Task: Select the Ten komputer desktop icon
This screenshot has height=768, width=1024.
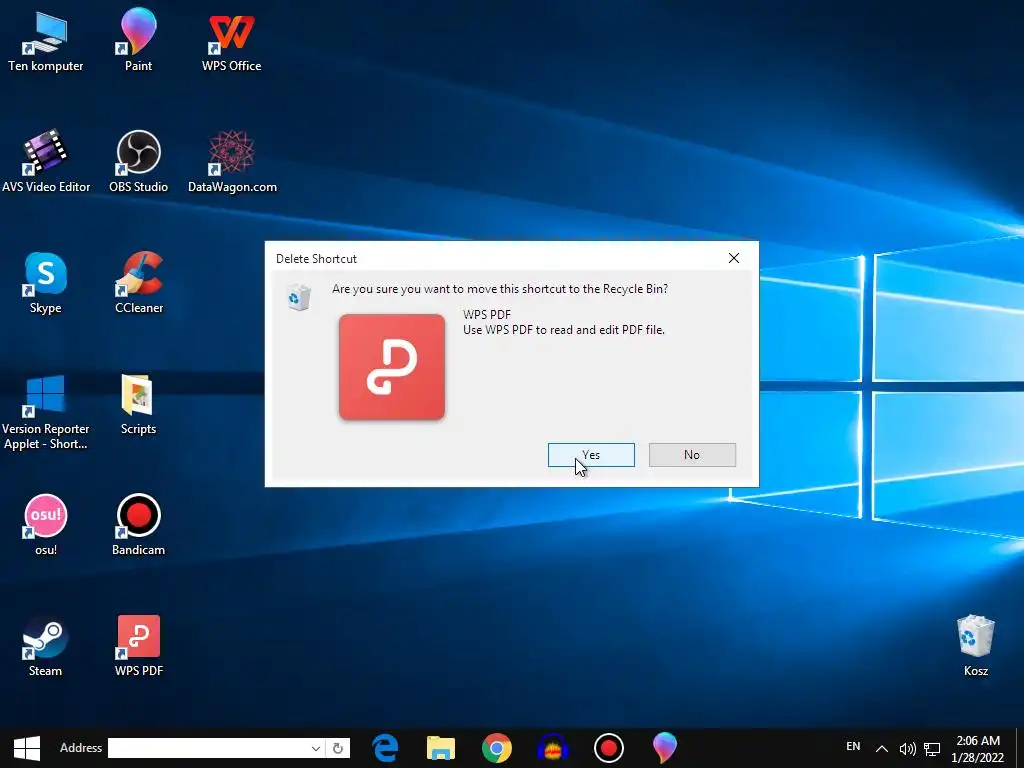Action: click(46, 40)
